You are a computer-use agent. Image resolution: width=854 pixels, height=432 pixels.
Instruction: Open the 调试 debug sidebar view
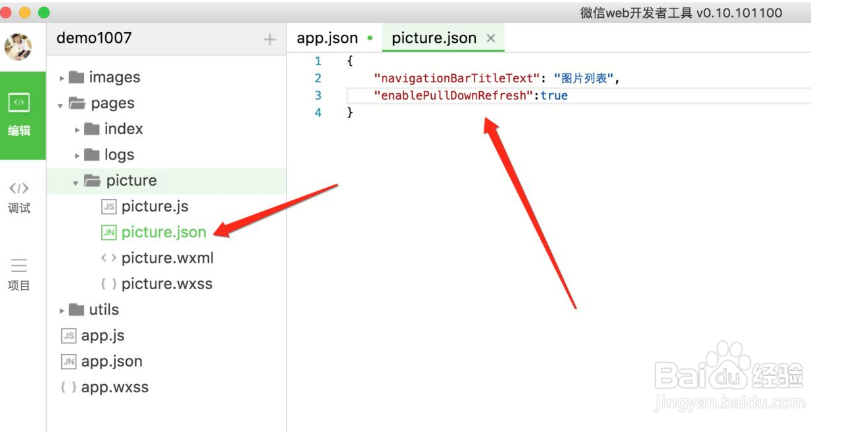(19, 198)
